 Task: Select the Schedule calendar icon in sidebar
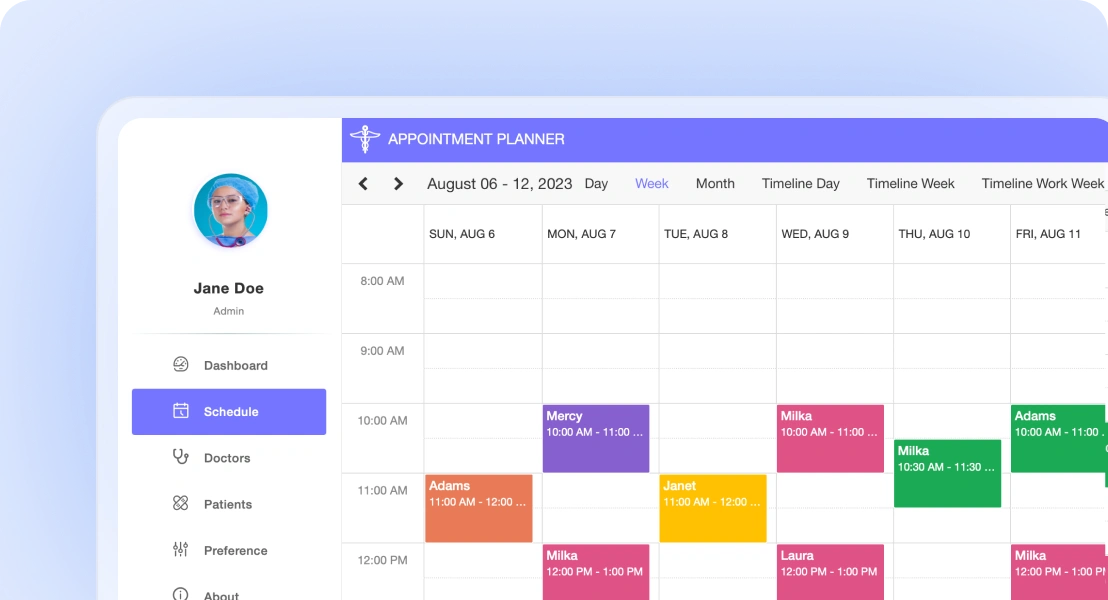180,411
